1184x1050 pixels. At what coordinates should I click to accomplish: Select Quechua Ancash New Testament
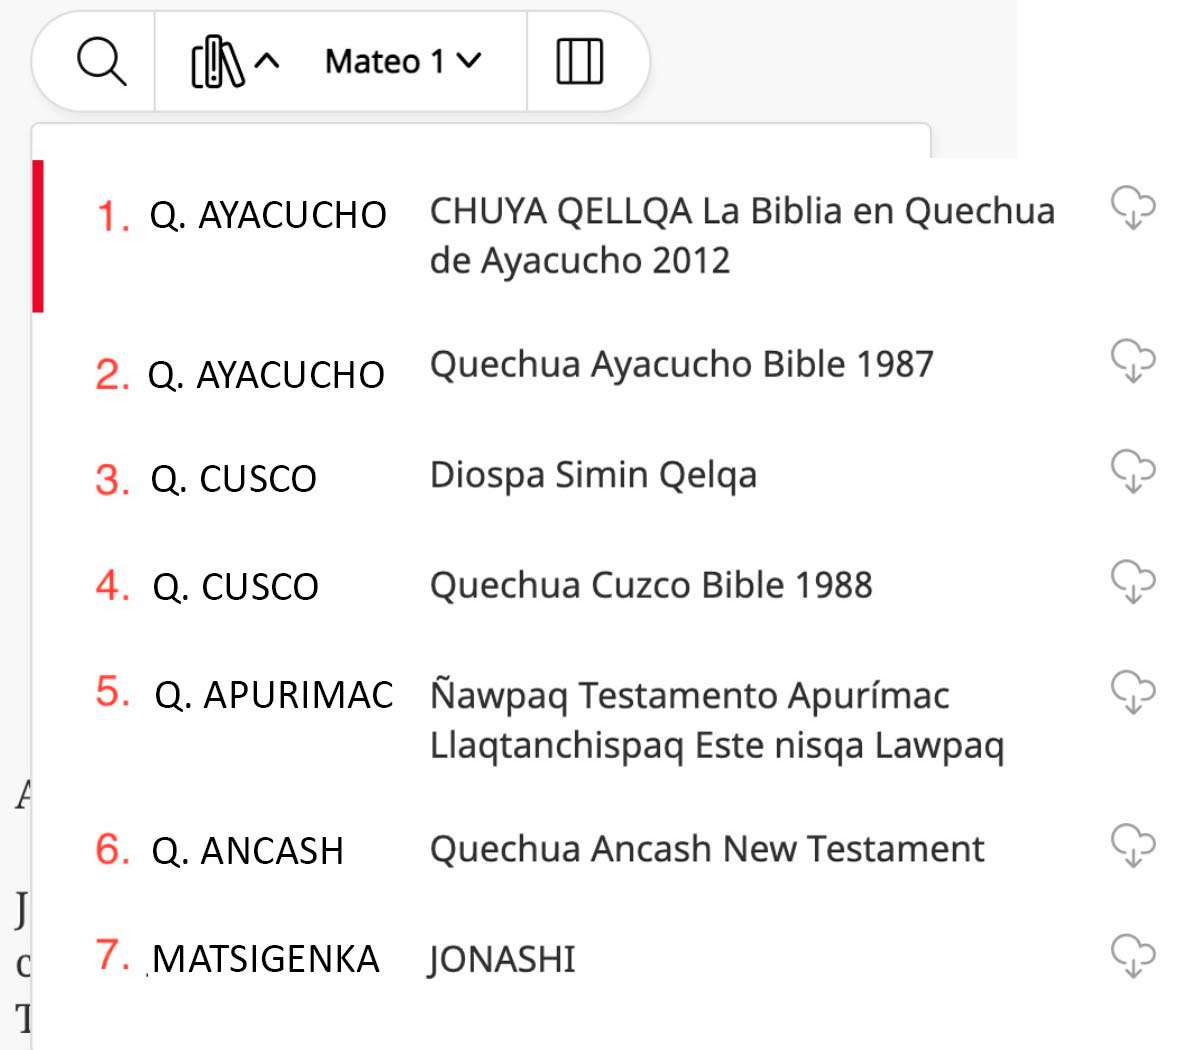pyautogui.click(x=707, y=849)
